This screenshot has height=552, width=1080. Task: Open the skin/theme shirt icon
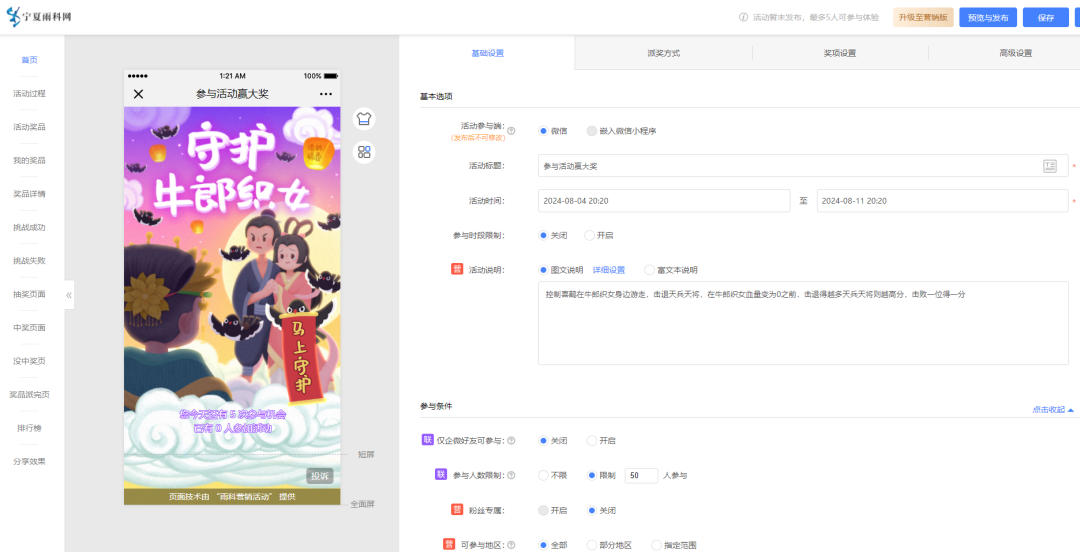pyautogui.click(x=364, y=119)
